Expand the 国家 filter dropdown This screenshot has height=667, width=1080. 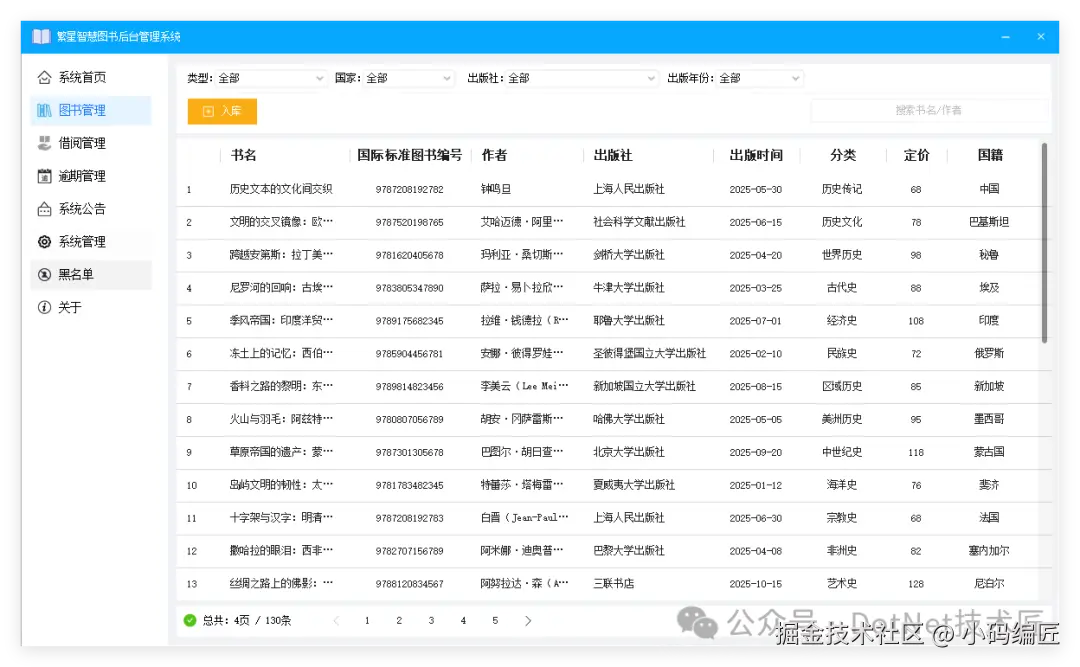(408, 79)
